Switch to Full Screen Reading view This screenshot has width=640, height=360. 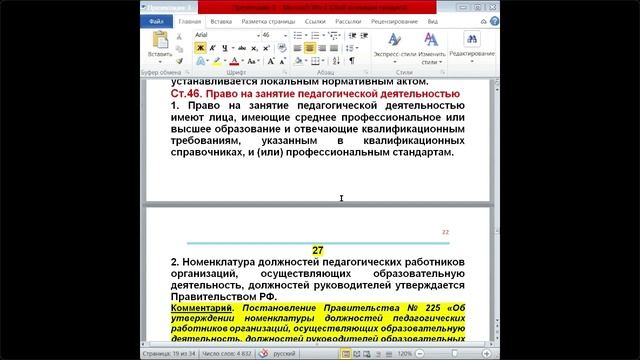pos(357,354)
